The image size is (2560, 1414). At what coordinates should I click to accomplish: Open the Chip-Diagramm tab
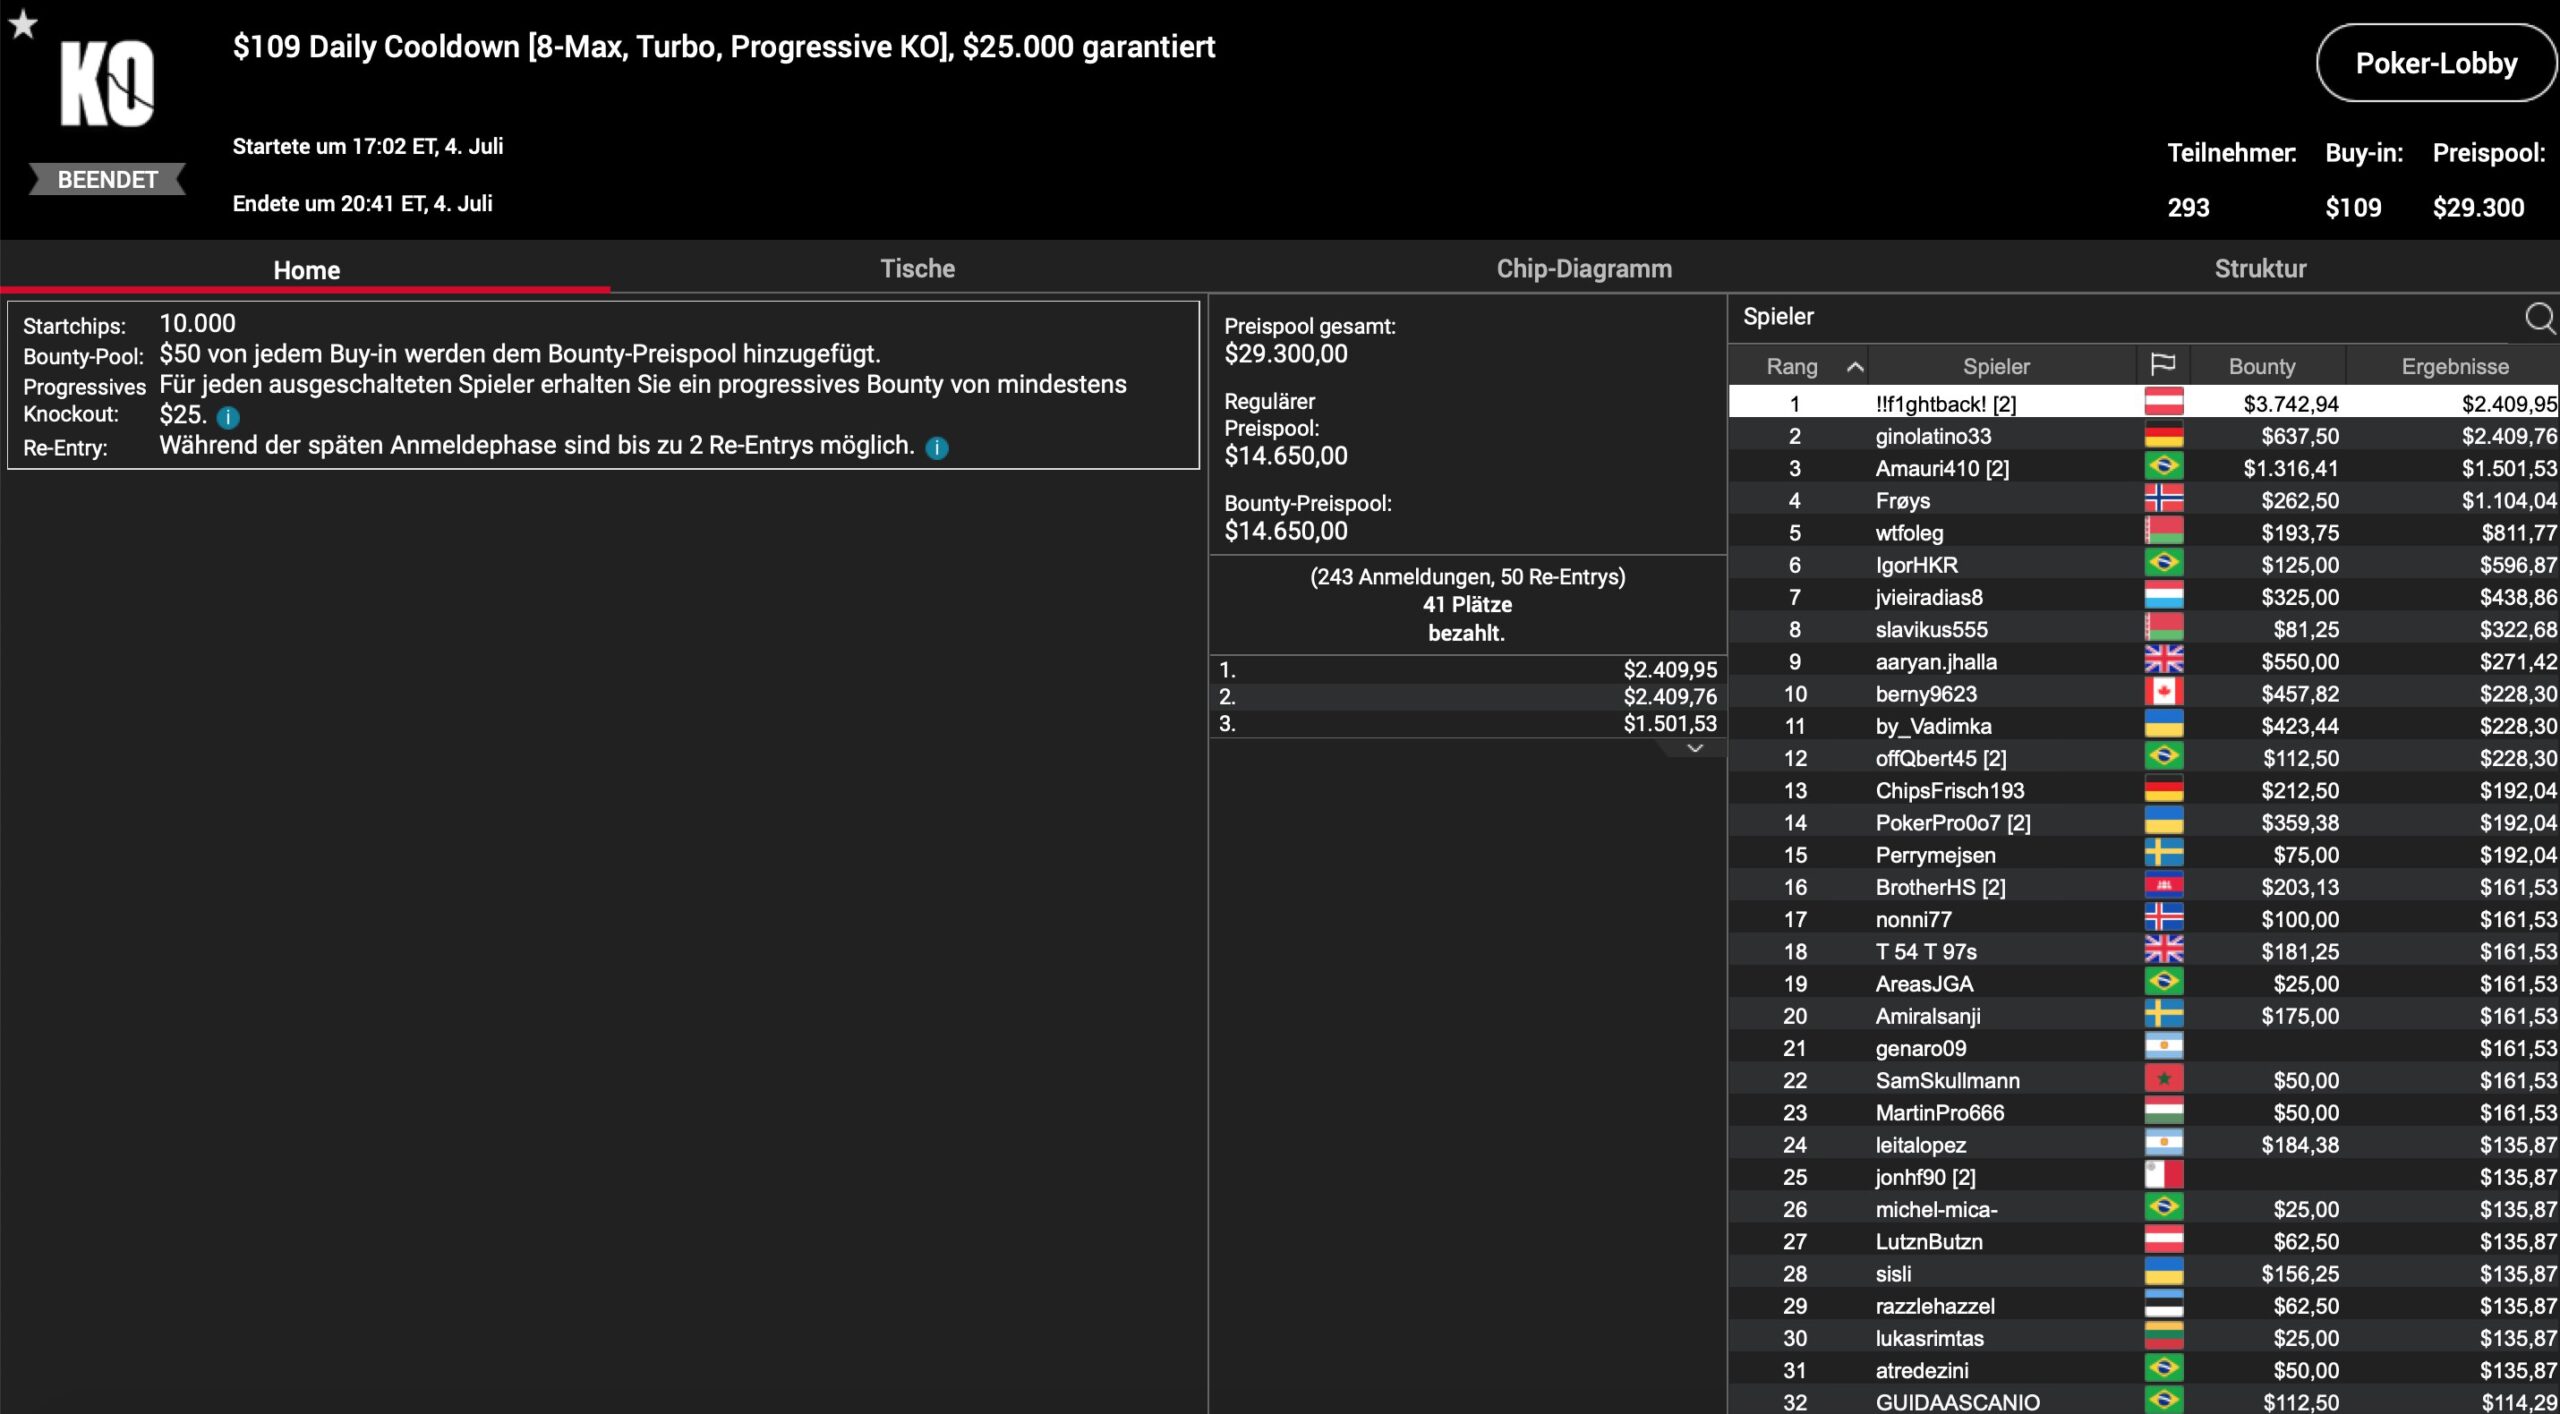click(1583, 269)
